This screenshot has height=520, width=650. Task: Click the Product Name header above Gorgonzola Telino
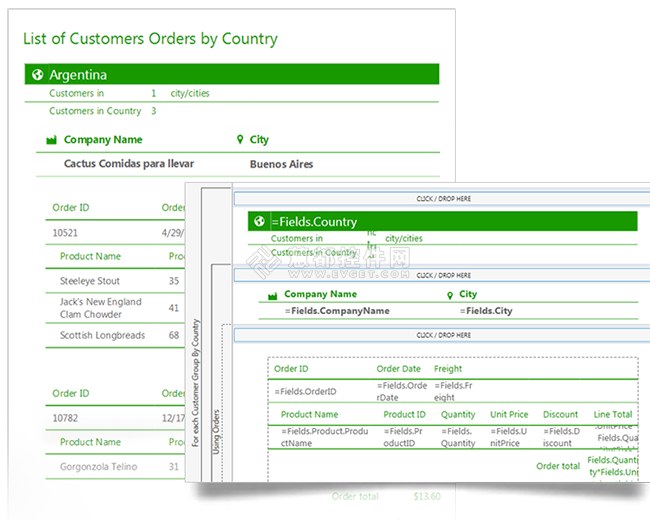[x=90, y=442]
